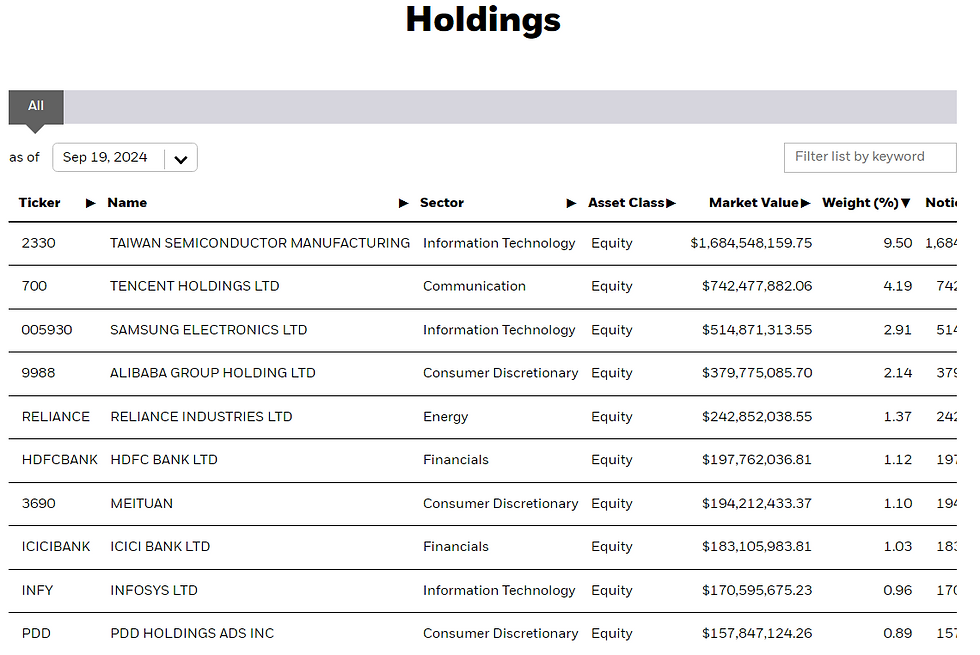
Task: Click Energy sector for Reliance
Action: click(x=446, y=417)
